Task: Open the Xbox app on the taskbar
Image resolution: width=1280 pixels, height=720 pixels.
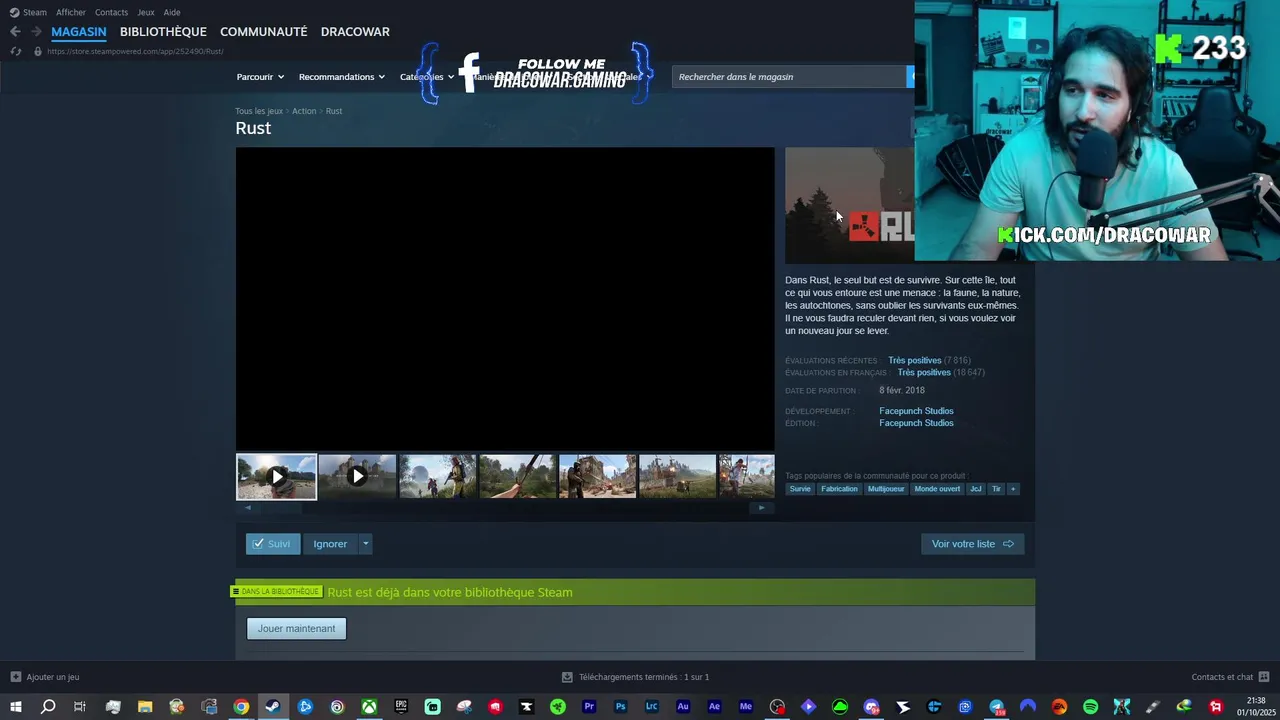Action: [x=369, y=707]
